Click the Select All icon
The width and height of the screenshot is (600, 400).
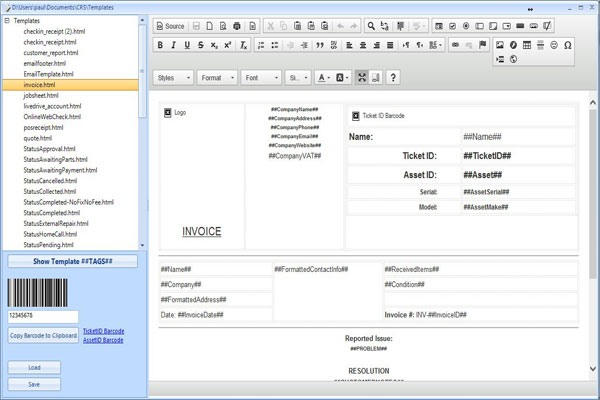[x=400, y=26]
